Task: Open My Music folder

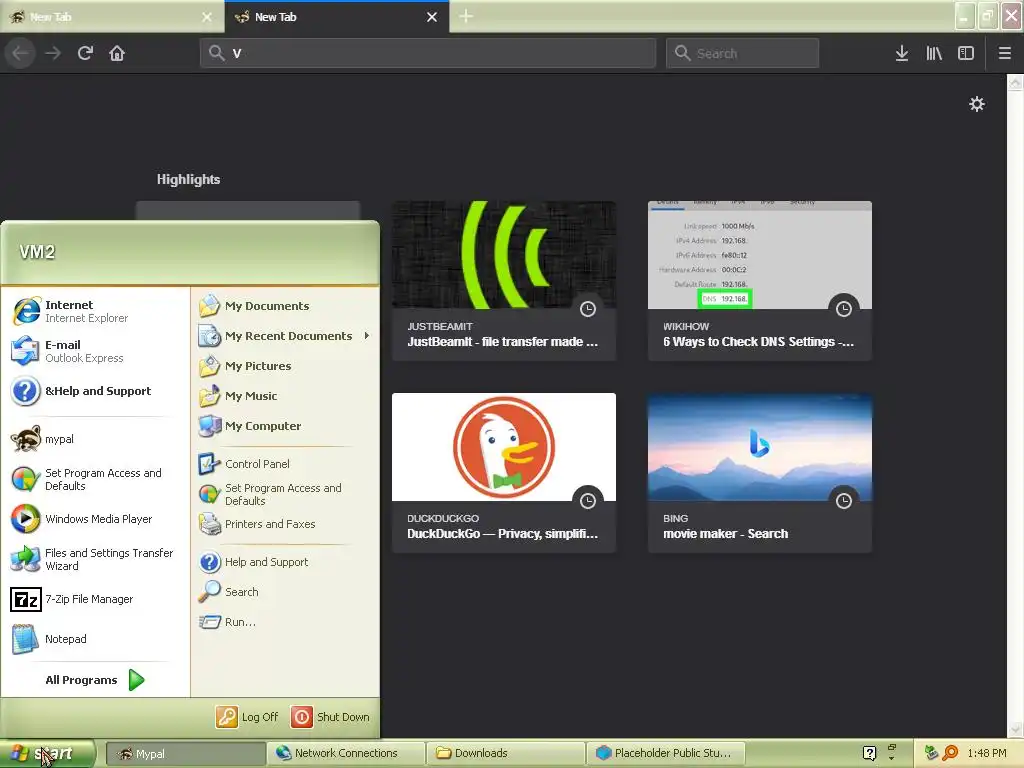Action: click(285, 396)
